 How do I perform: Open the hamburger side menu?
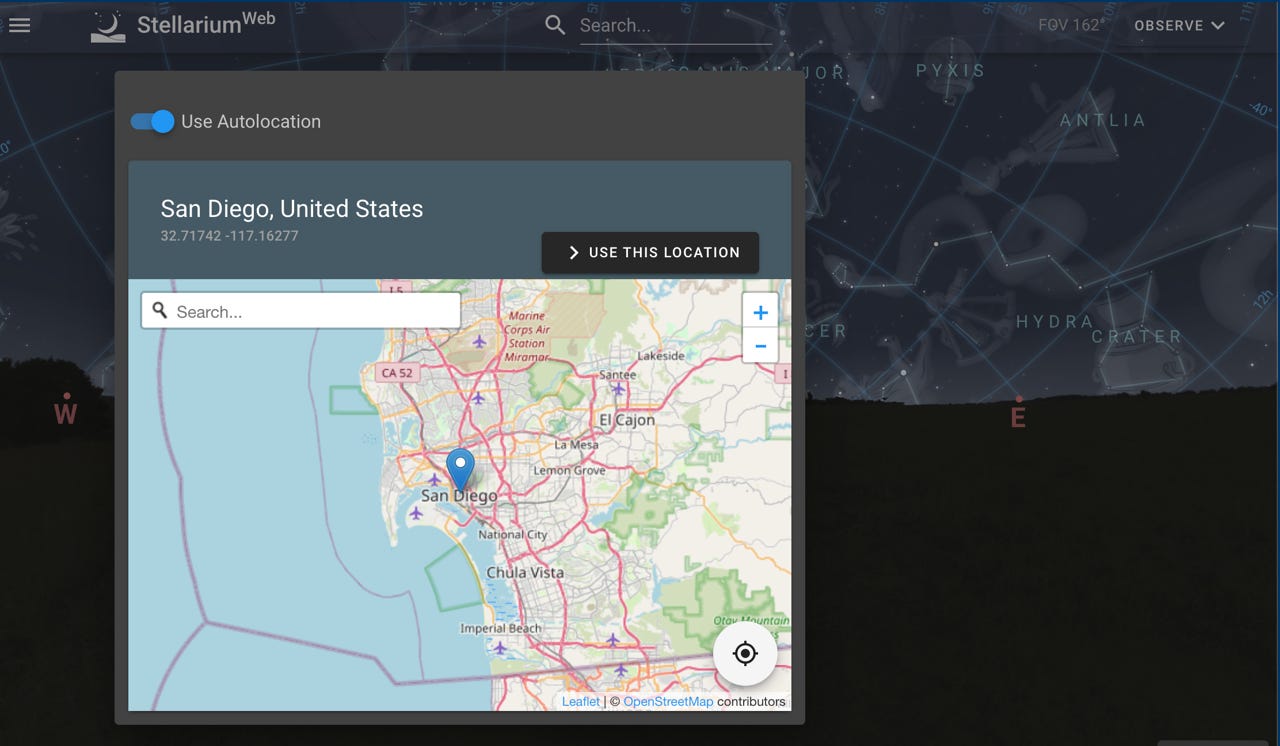click(19, 25)
